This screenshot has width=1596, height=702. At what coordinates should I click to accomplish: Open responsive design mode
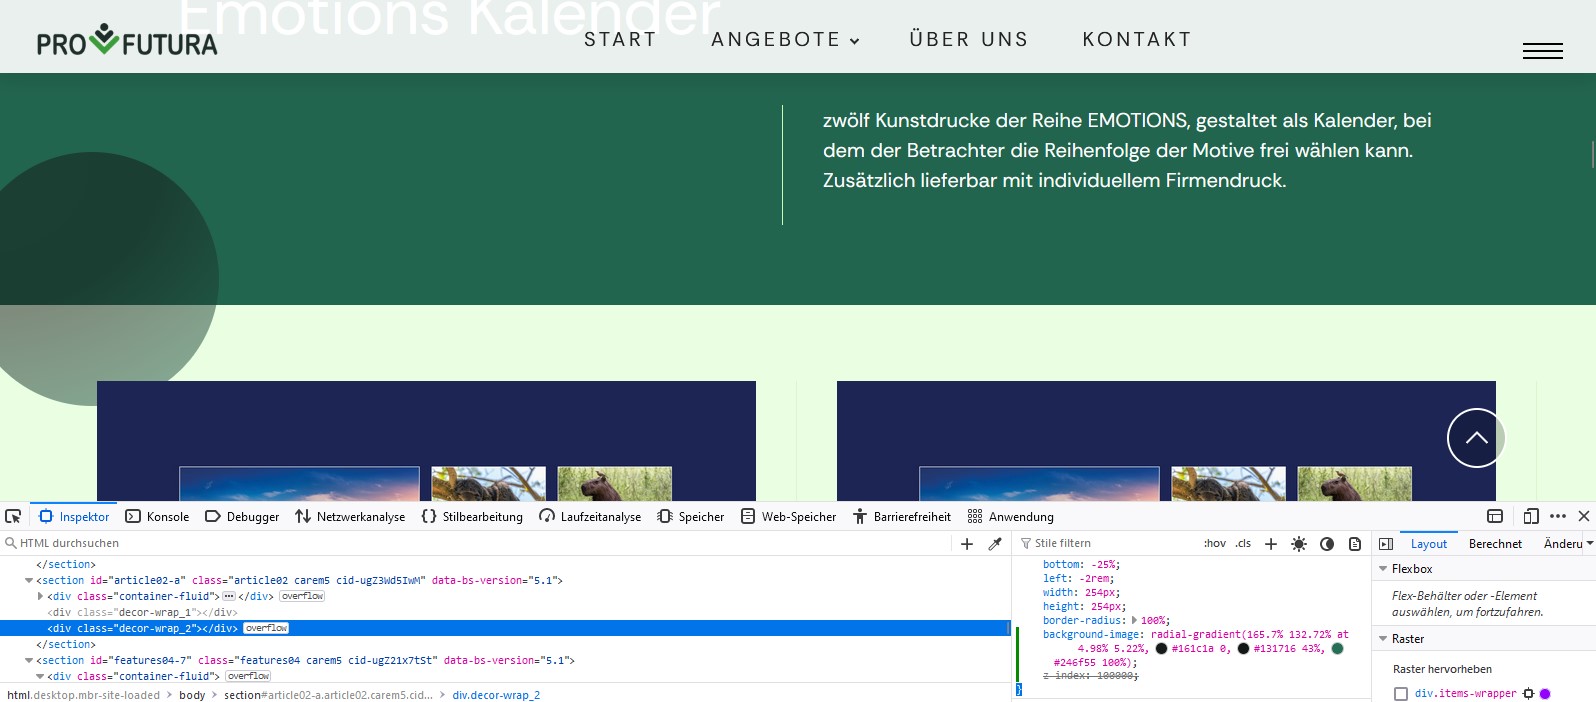click(1530, 516)
